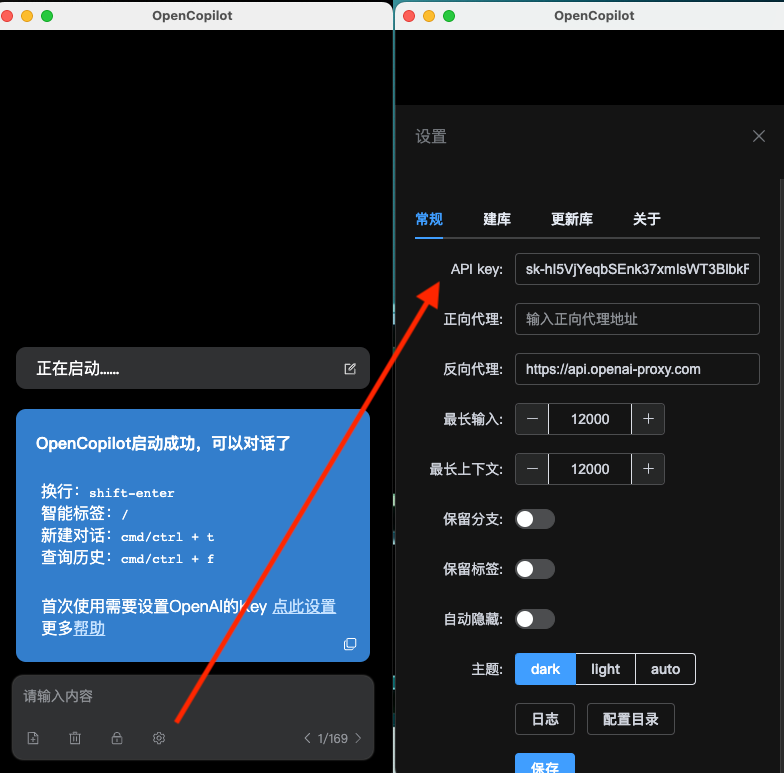
Task: Minimize the left OpenCopilot window
Action: 27,16
